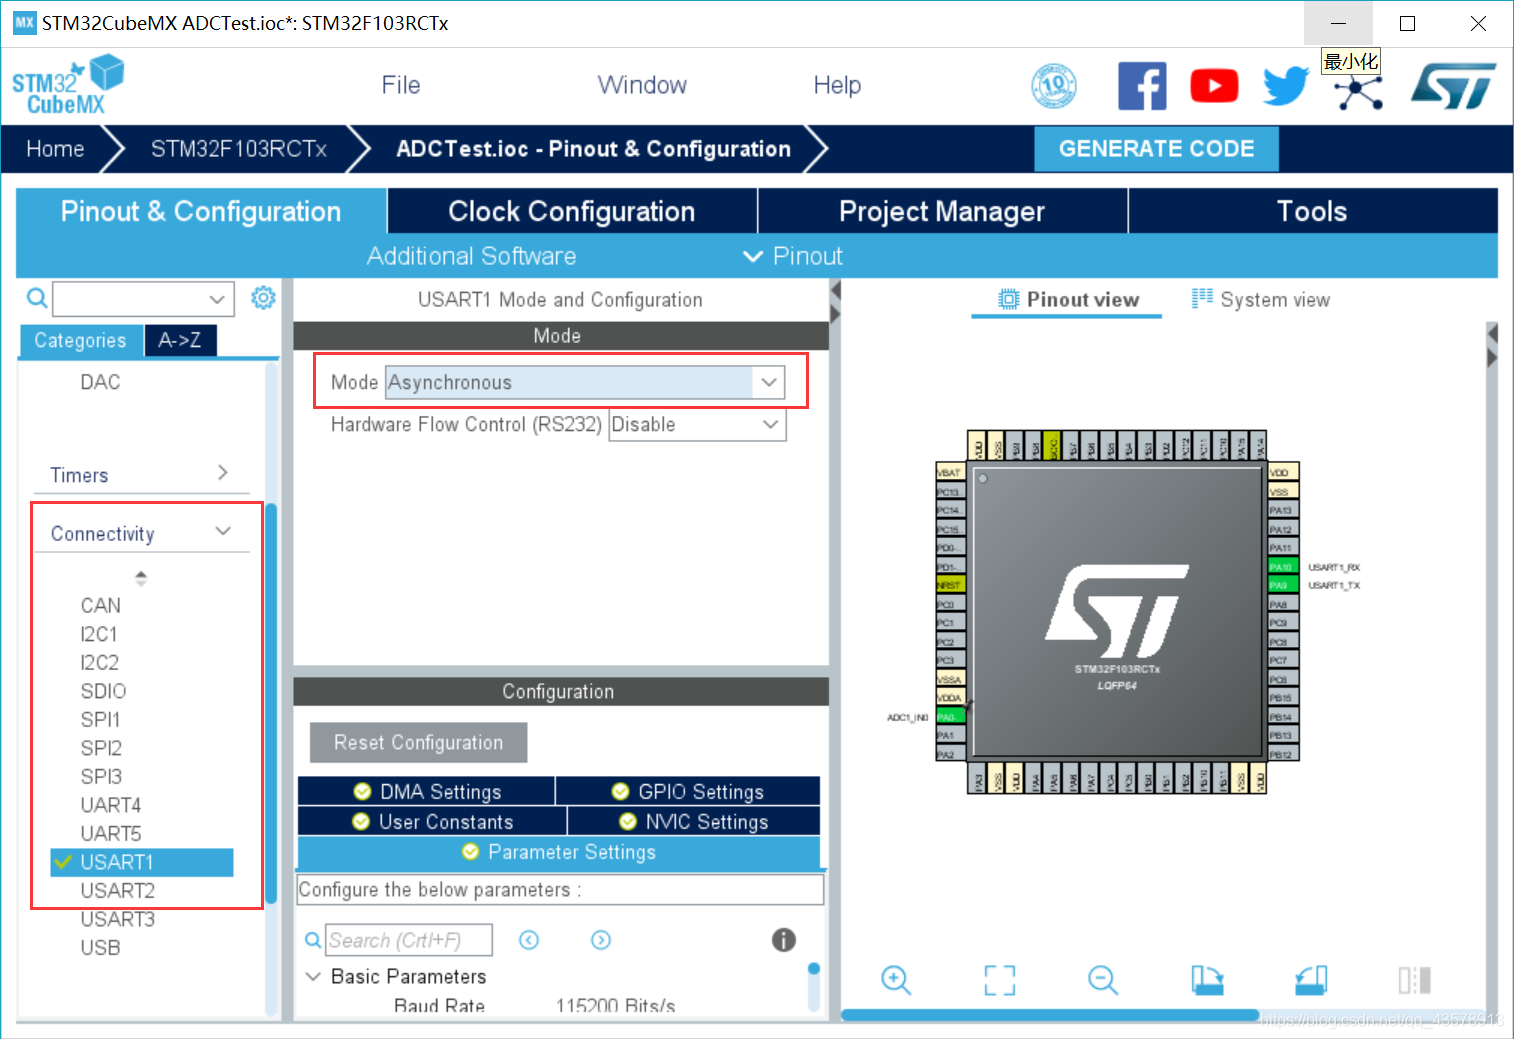
Task: Zoom in on the pinout view
Action: (x=896, y=980)
